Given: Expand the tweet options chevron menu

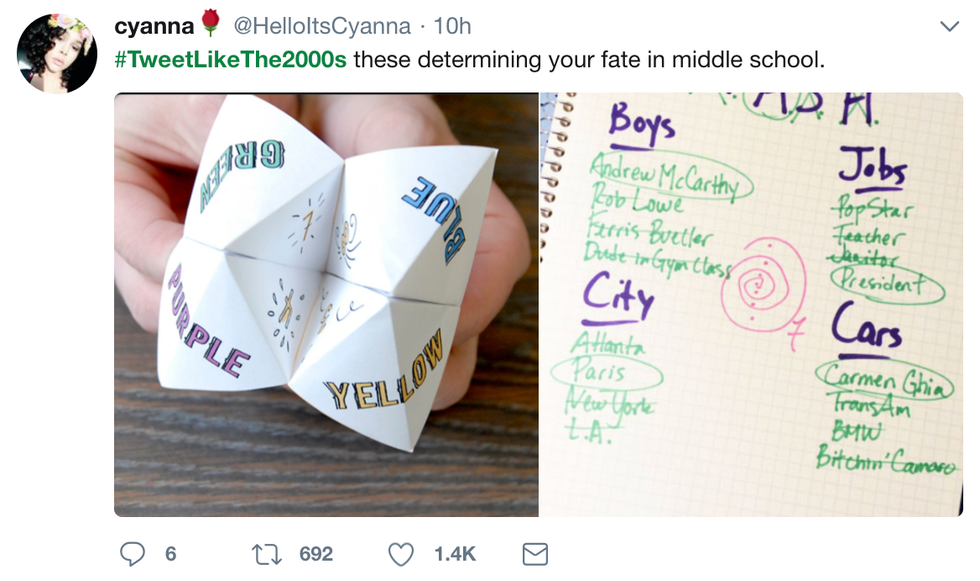Looking at the screenshot, I should [949, 25].
